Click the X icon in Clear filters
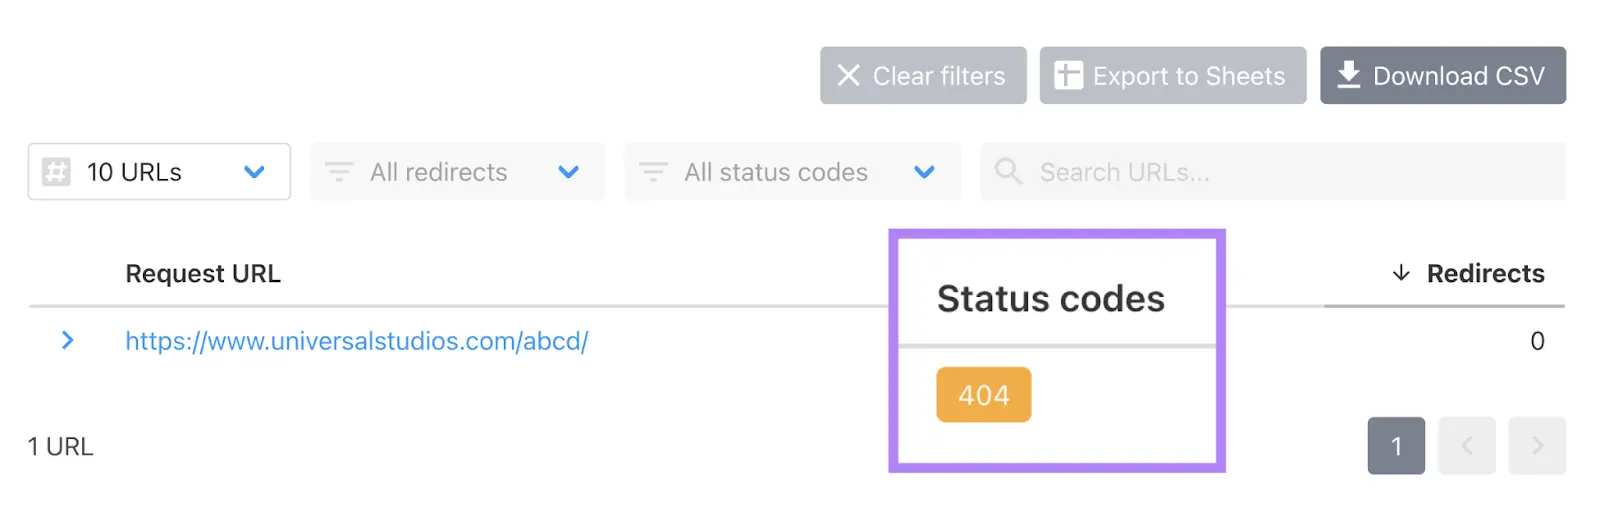Screen dimensions: 1600x526 pos(848,76)
